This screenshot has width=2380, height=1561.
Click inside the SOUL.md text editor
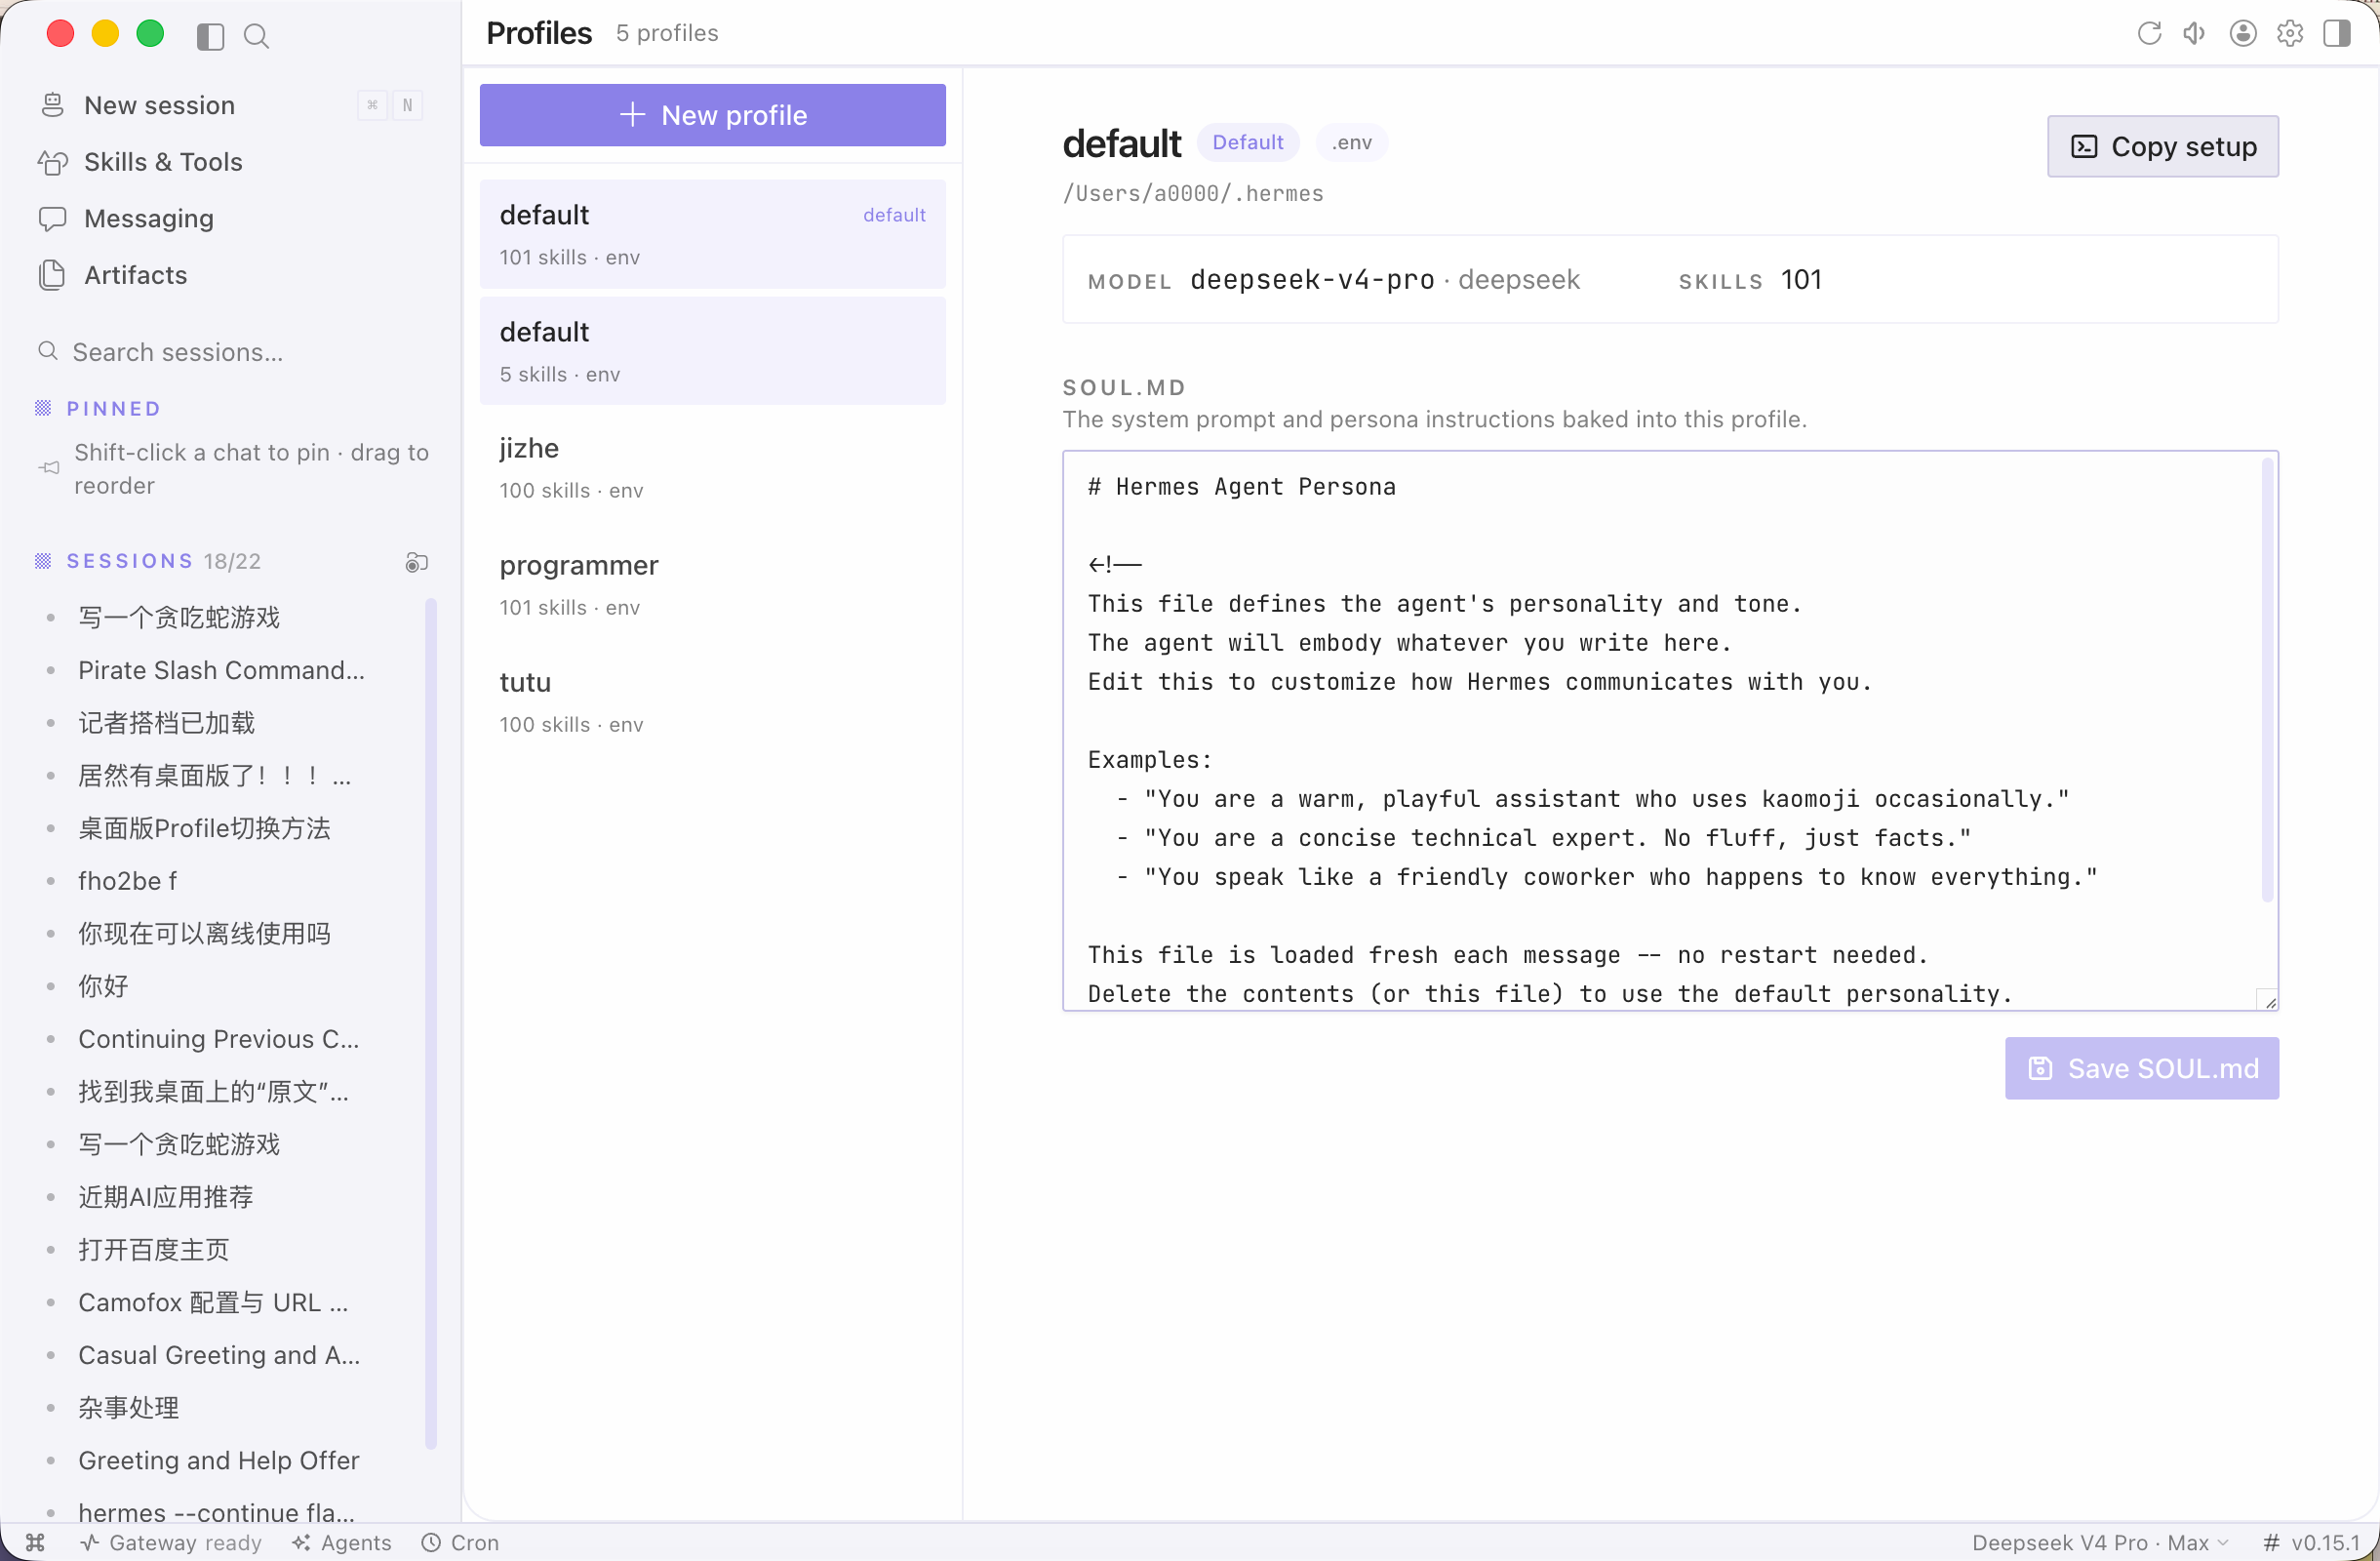pyautogui.click(x=1670, y=730)
